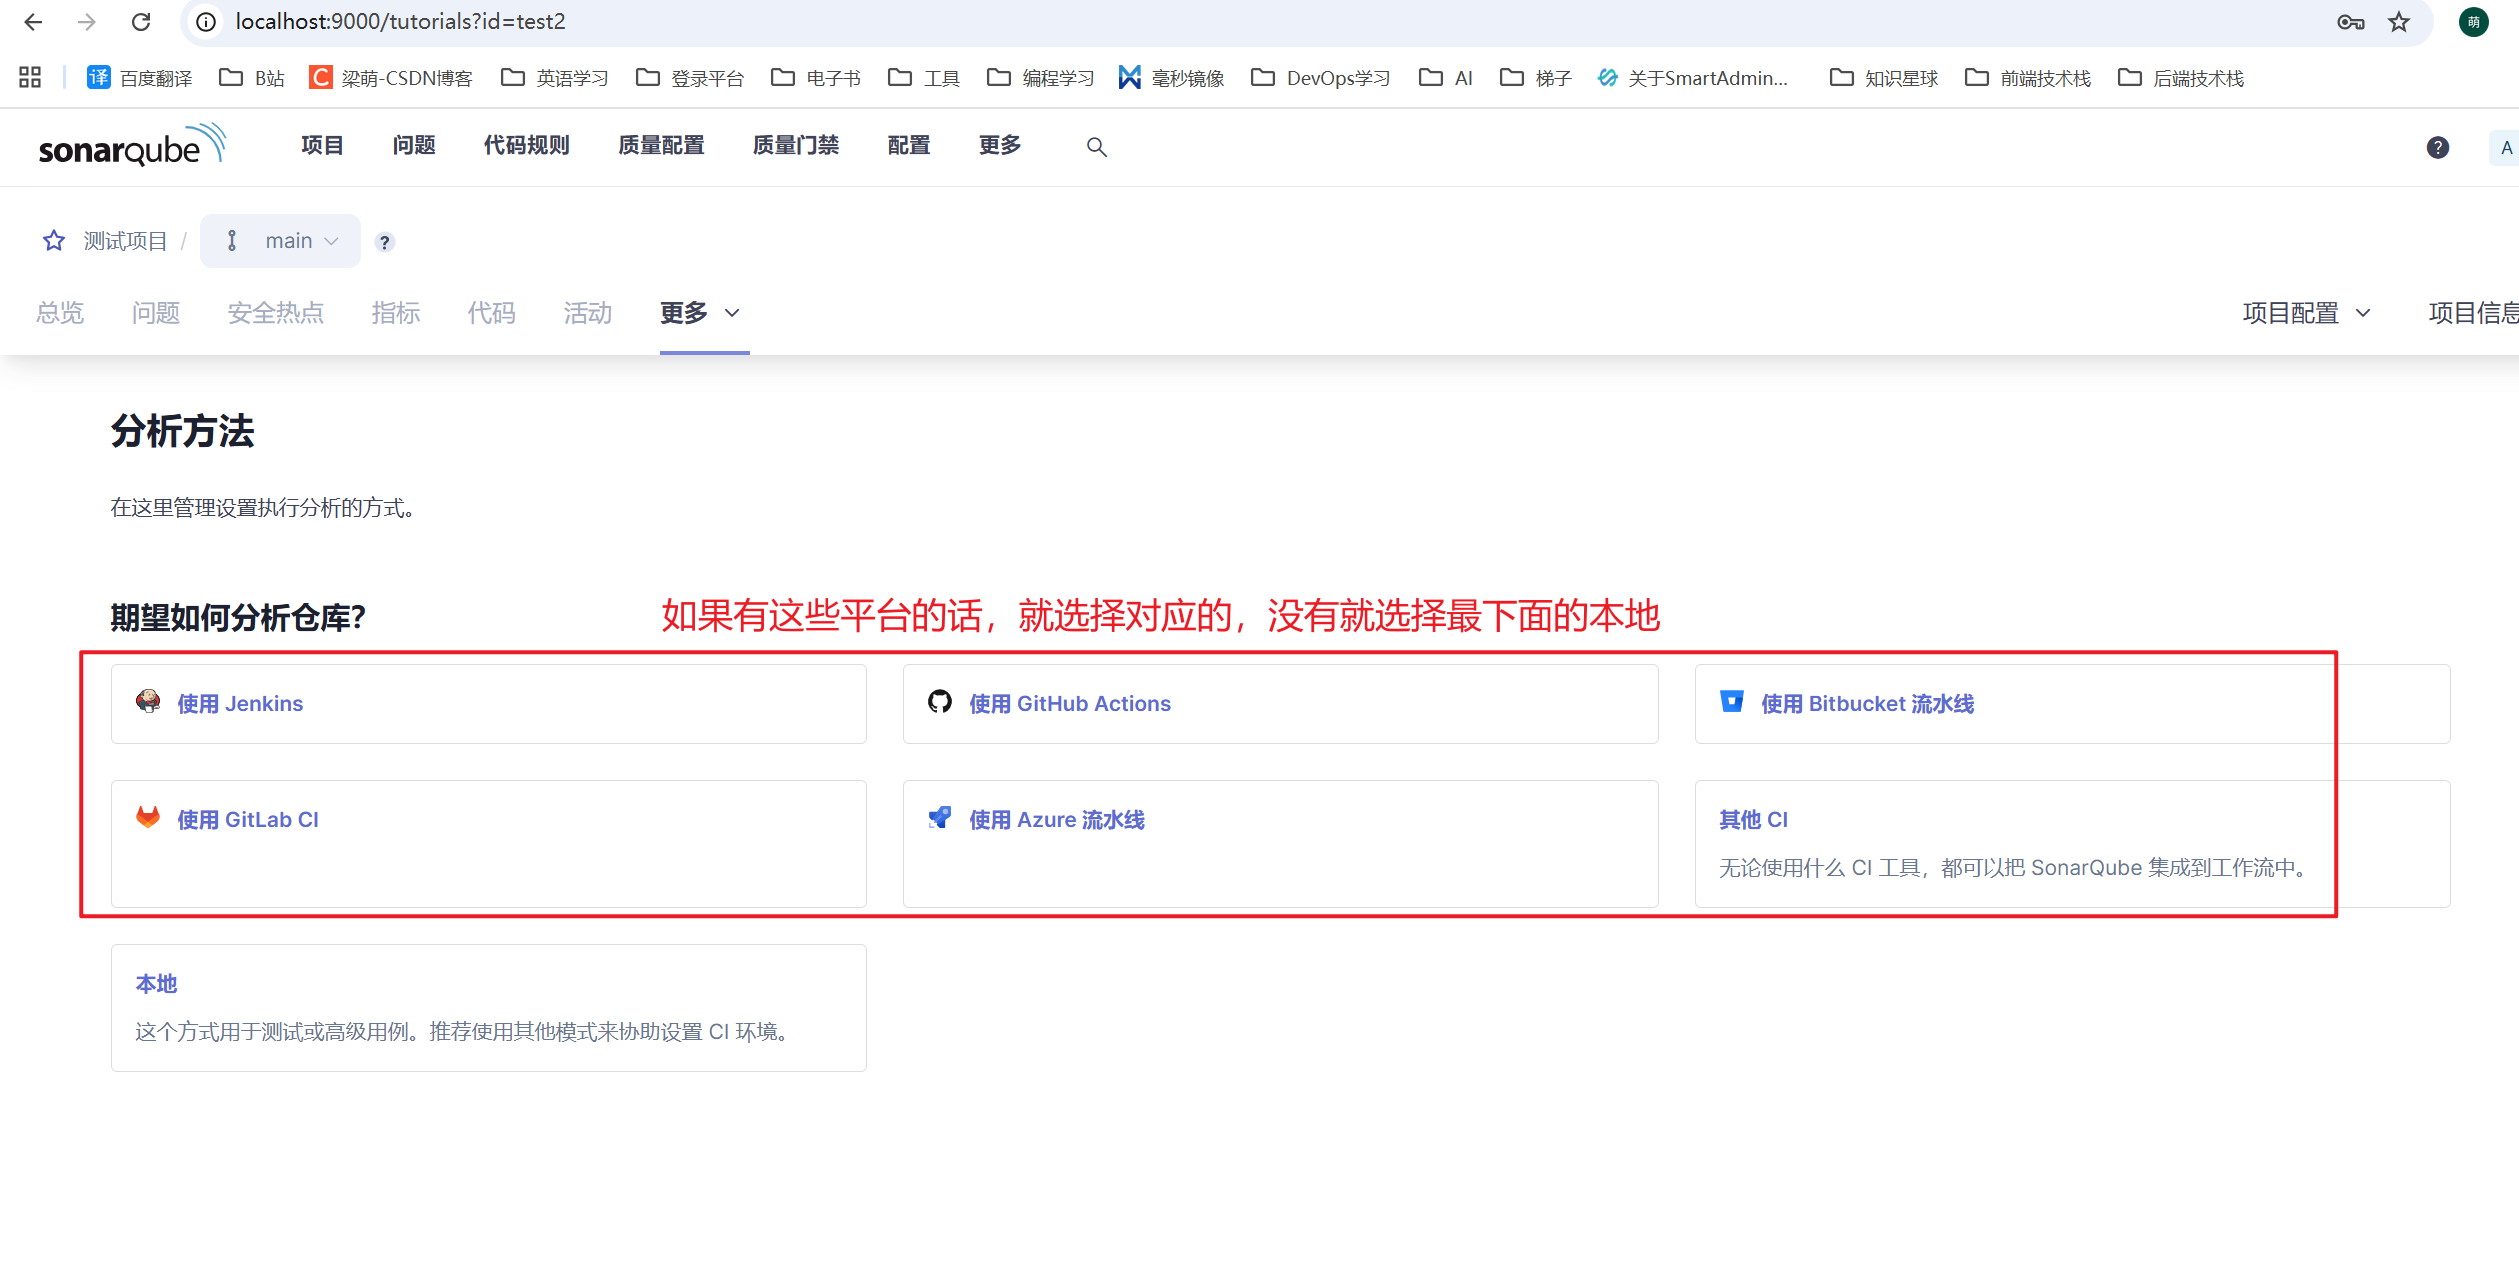Click the branch help question icon
Viewport: 2519px width, 1269px height.
384,242
